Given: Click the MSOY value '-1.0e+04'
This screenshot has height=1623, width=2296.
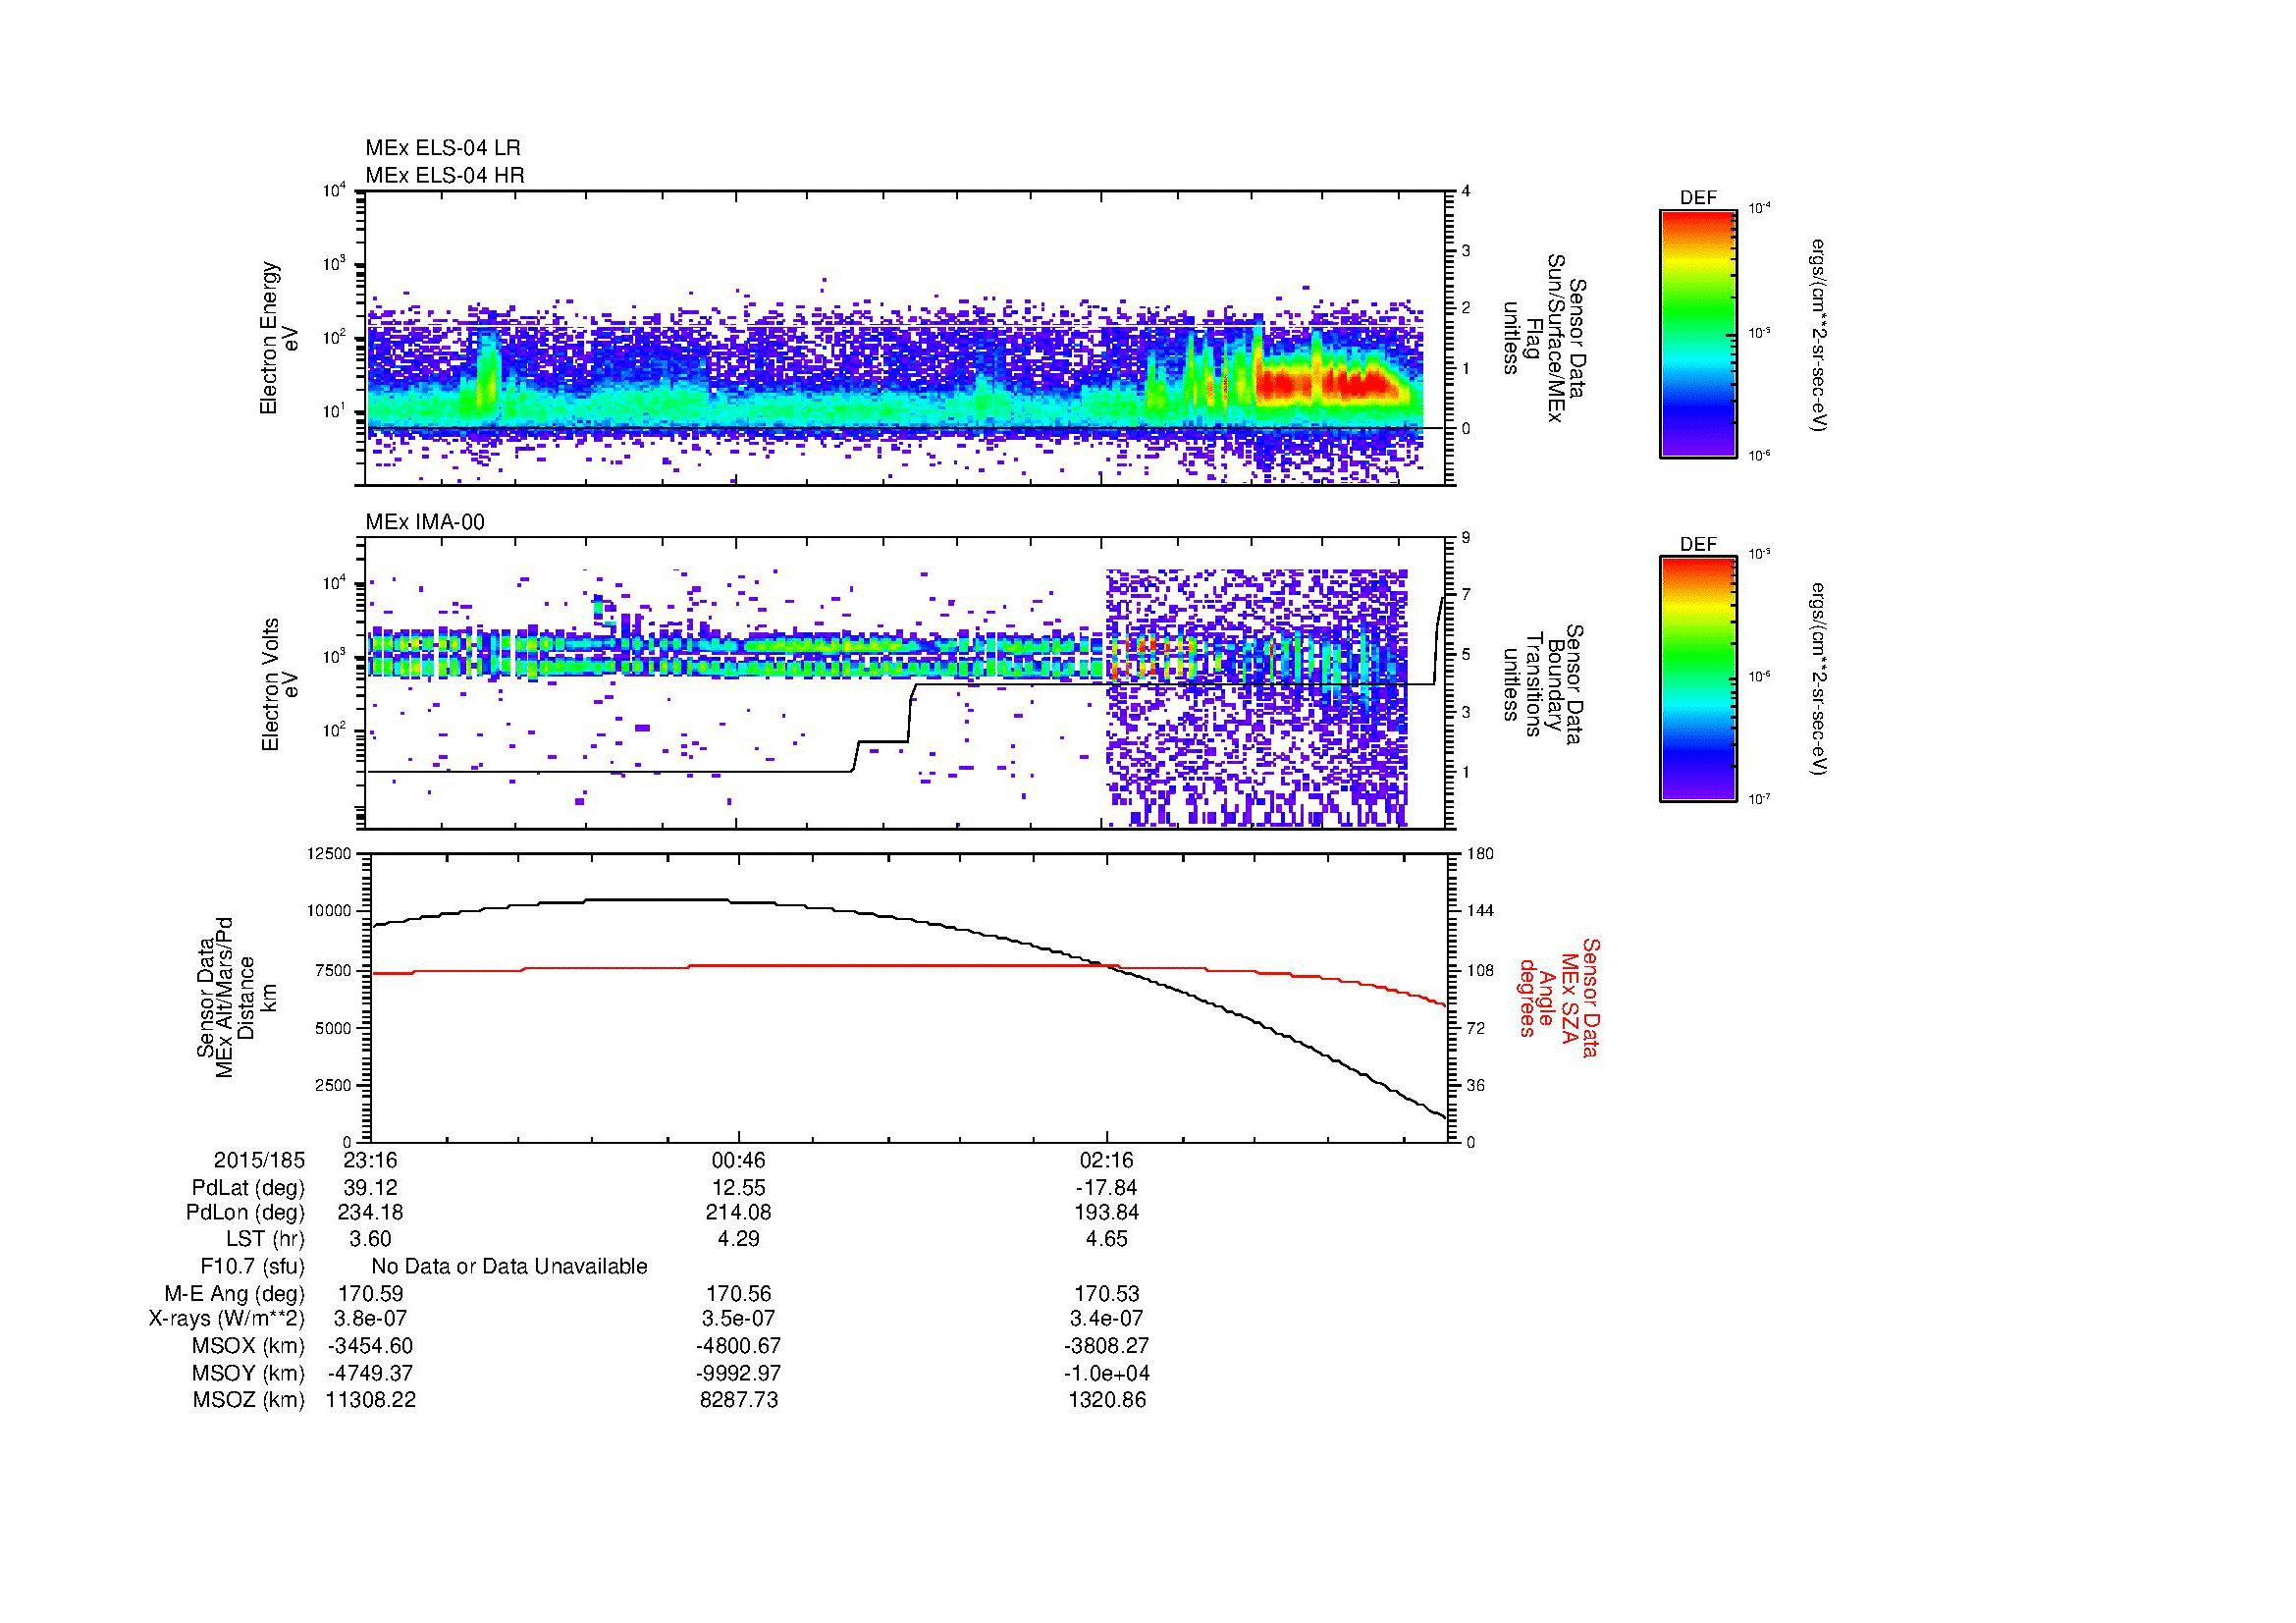Looking at the screenshot, I should tap(1106, 1373).
